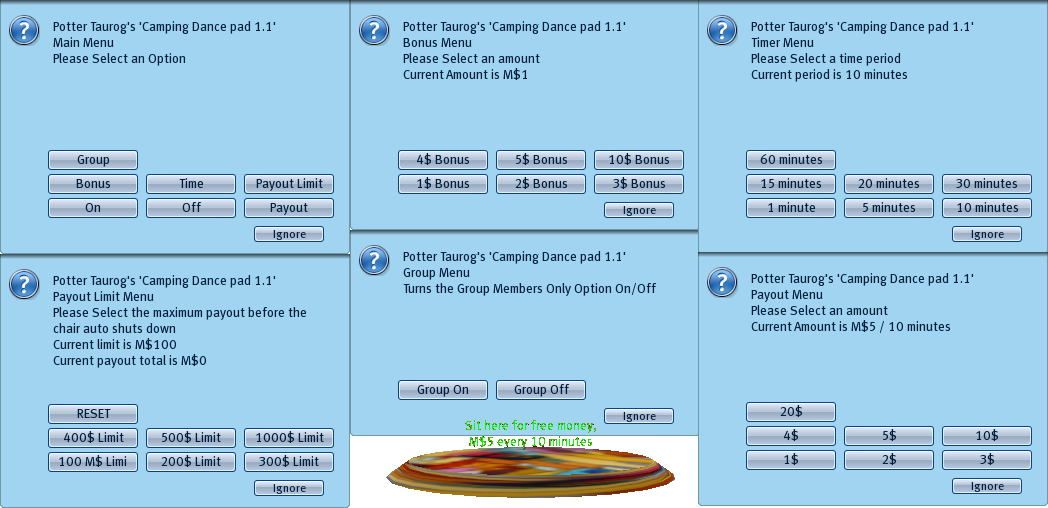Set timer period to 60 minutes
The height and width of the screenshot is (508, 1048).
(x=790, y=160)
